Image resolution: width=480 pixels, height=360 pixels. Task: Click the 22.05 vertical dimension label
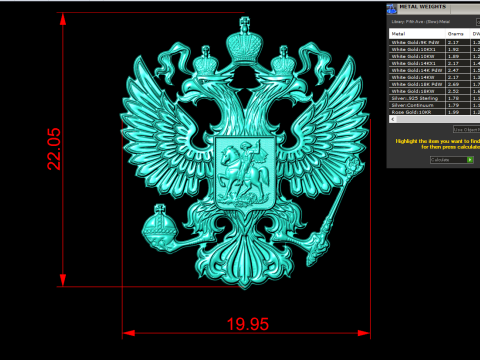click(x=54, y=149)
